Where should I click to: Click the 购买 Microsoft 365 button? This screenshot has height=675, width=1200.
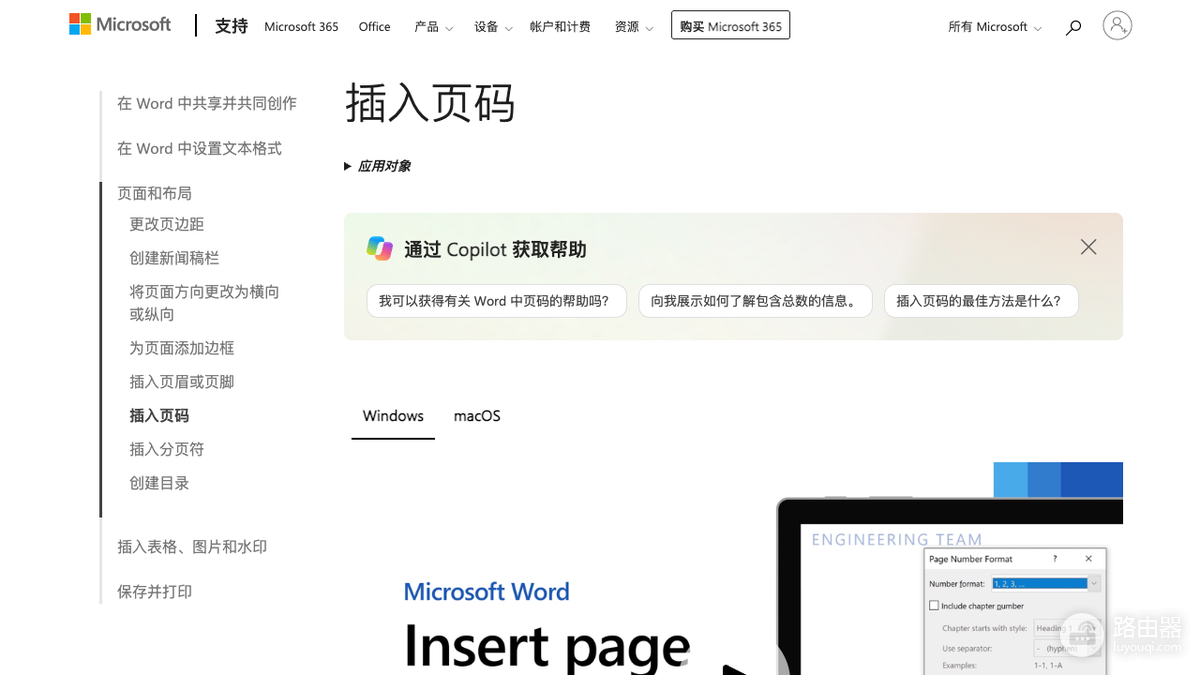click(x=730, y=26)
